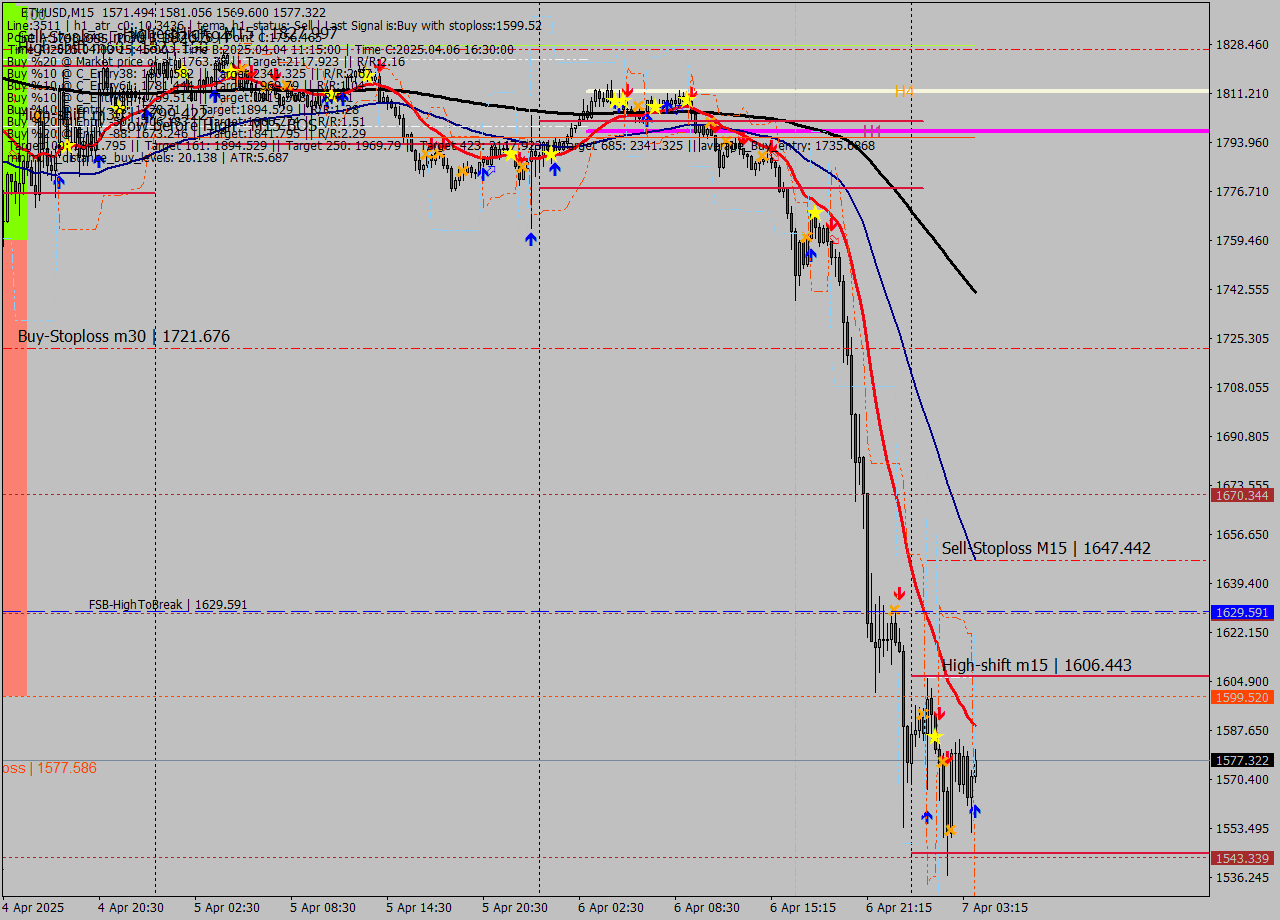
Task: Select the FSB-HighToBreak 1629.591 label
Action: (x=168, y=605)
